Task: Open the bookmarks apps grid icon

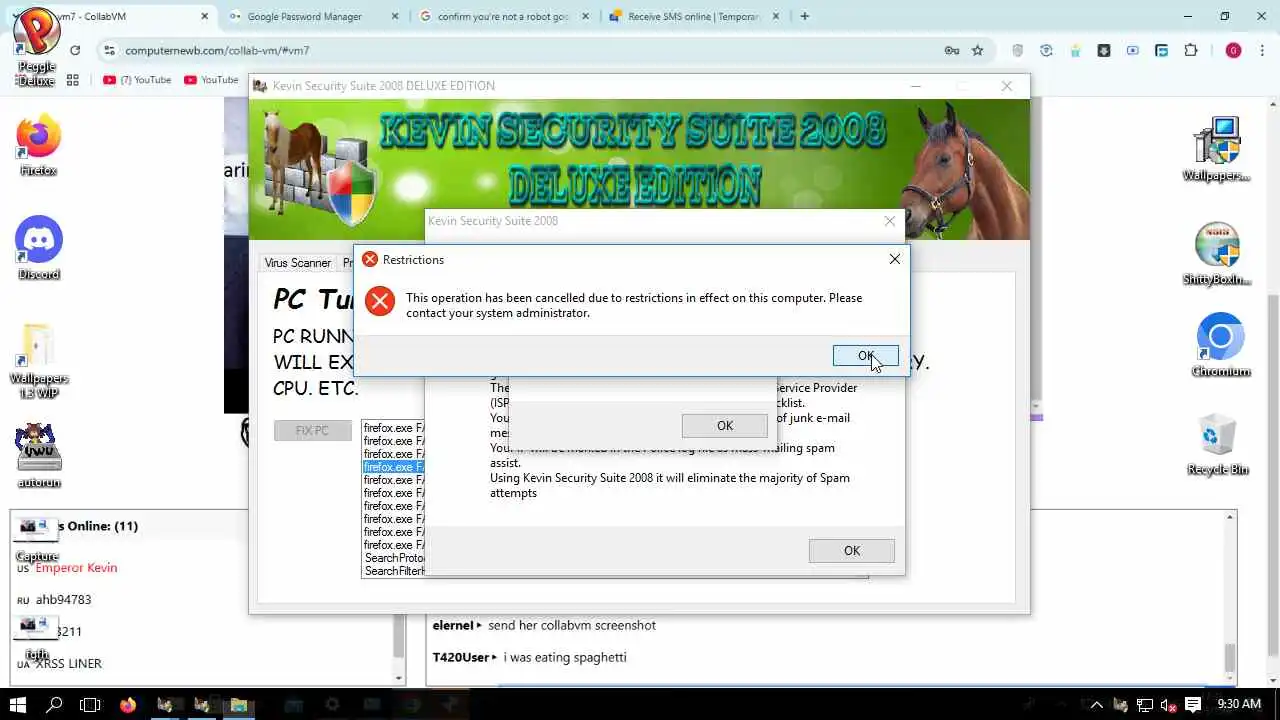Action: tap(72, 80)
